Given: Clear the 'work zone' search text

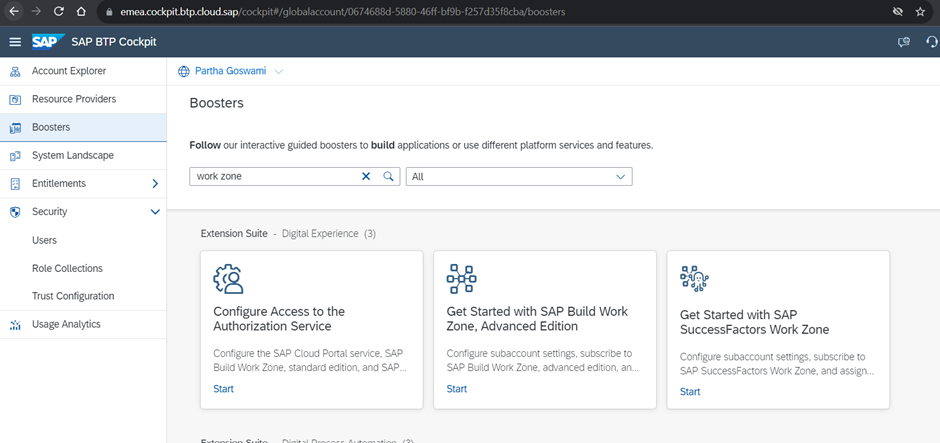Looking at the screenshot, I should click(366, 176).
